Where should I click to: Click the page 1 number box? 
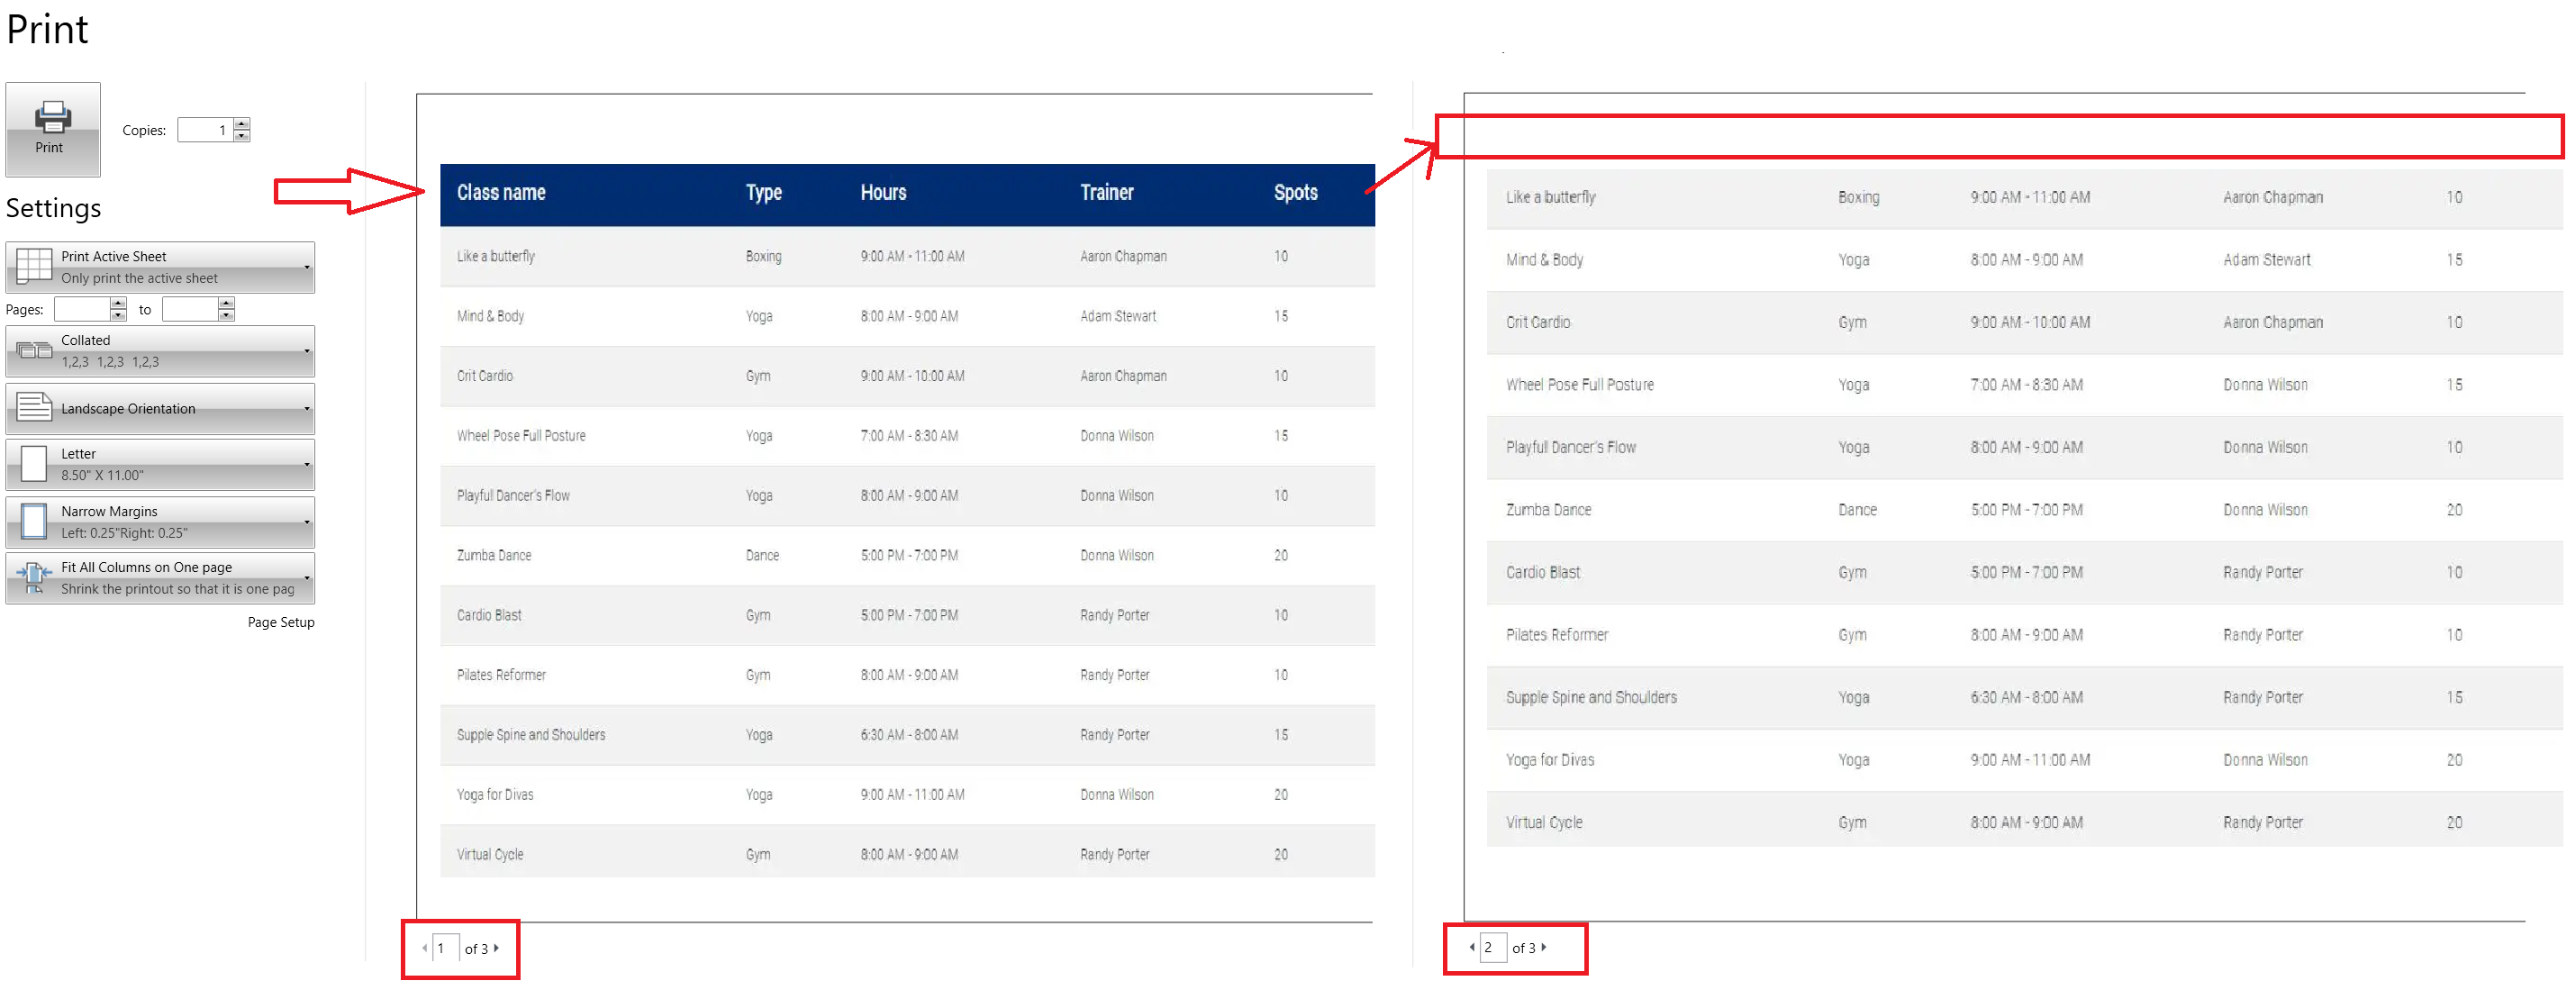(x=445, y=948)
